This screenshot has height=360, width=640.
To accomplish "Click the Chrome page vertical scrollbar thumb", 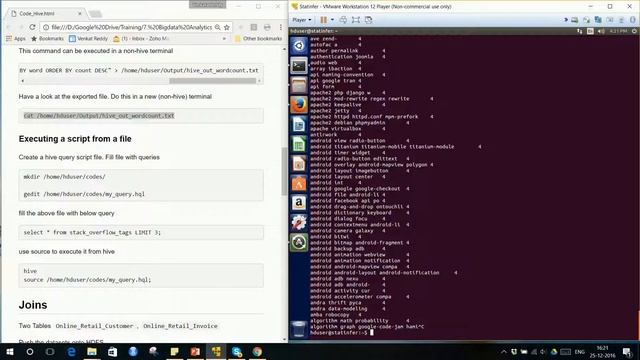I will tap(284, 171).
